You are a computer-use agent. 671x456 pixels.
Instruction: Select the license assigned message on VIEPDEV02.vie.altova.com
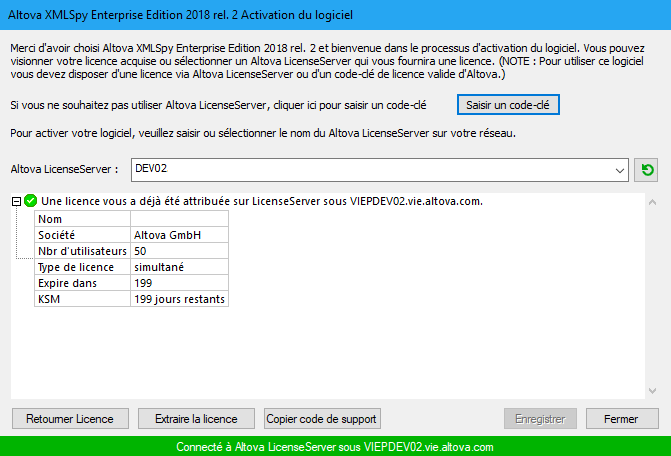click(x=262, y=201)
